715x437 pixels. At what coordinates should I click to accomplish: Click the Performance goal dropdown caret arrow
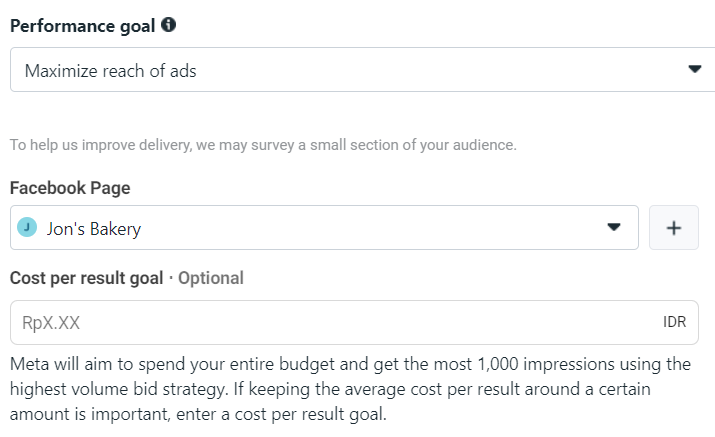[x=695, y=70]
